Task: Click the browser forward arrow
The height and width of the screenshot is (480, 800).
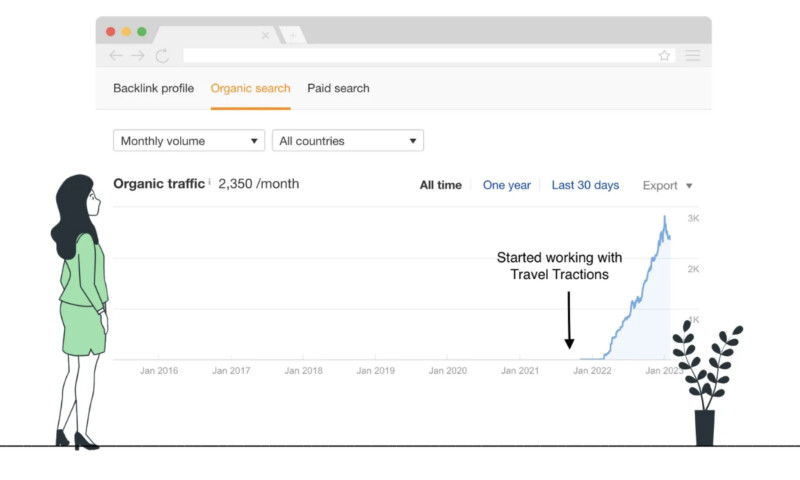Action: 138,56
